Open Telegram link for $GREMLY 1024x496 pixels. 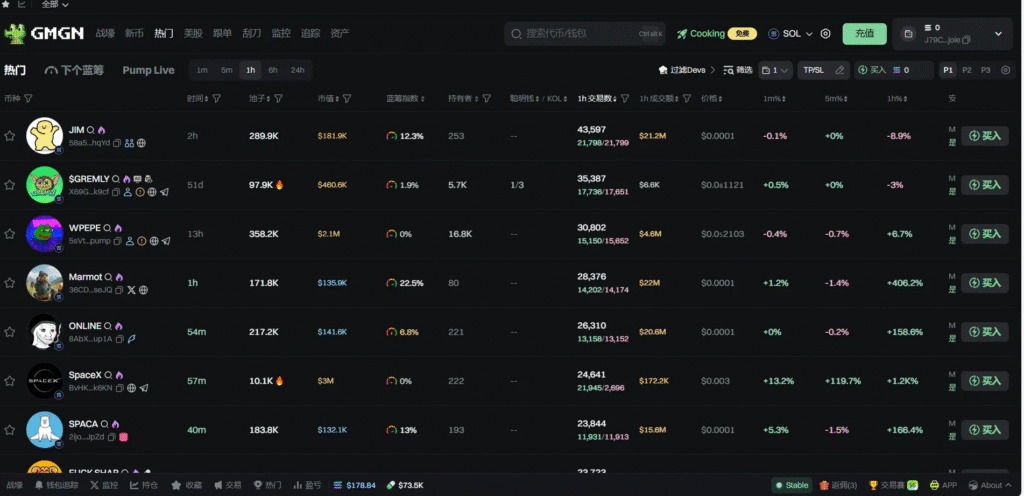tap(165, 192)
